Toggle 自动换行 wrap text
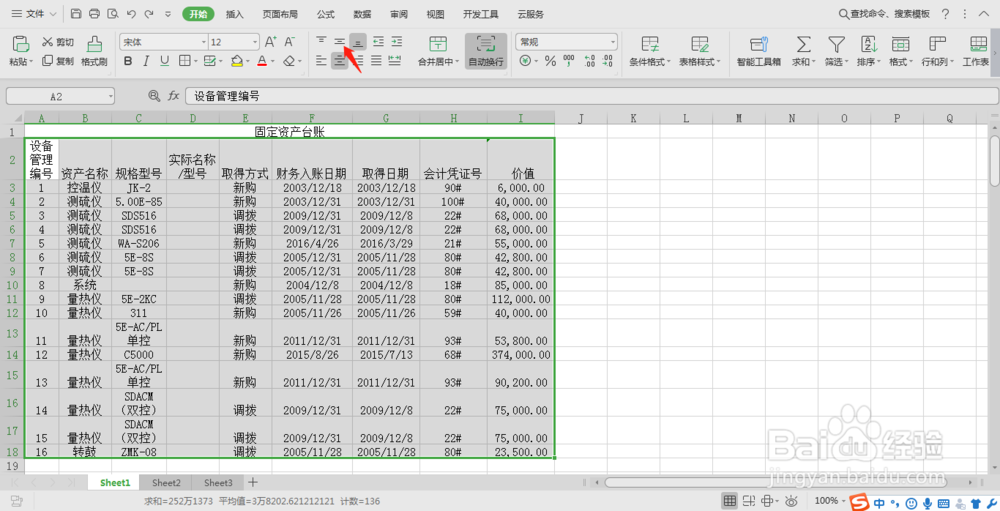This screenshot has height=511, width=1000. tap(486, 51)
